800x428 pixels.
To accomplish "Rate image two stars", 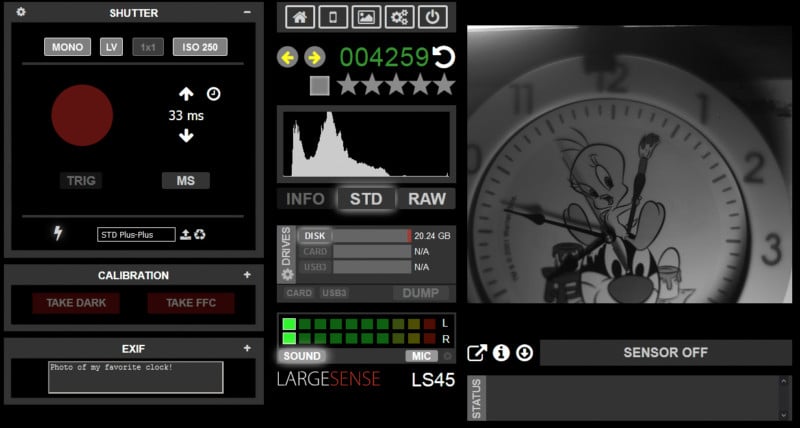I will coord(372,85).
